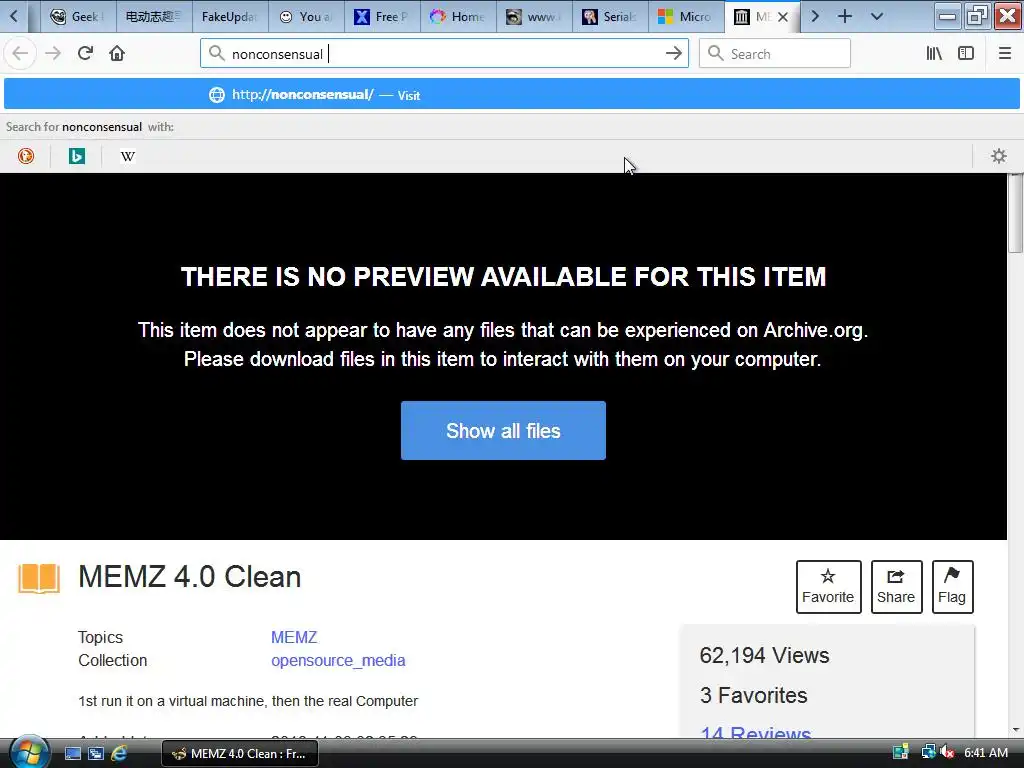Click the '62,194 Views' text
The image size is (1024, 768).
(x=764, y=655)
